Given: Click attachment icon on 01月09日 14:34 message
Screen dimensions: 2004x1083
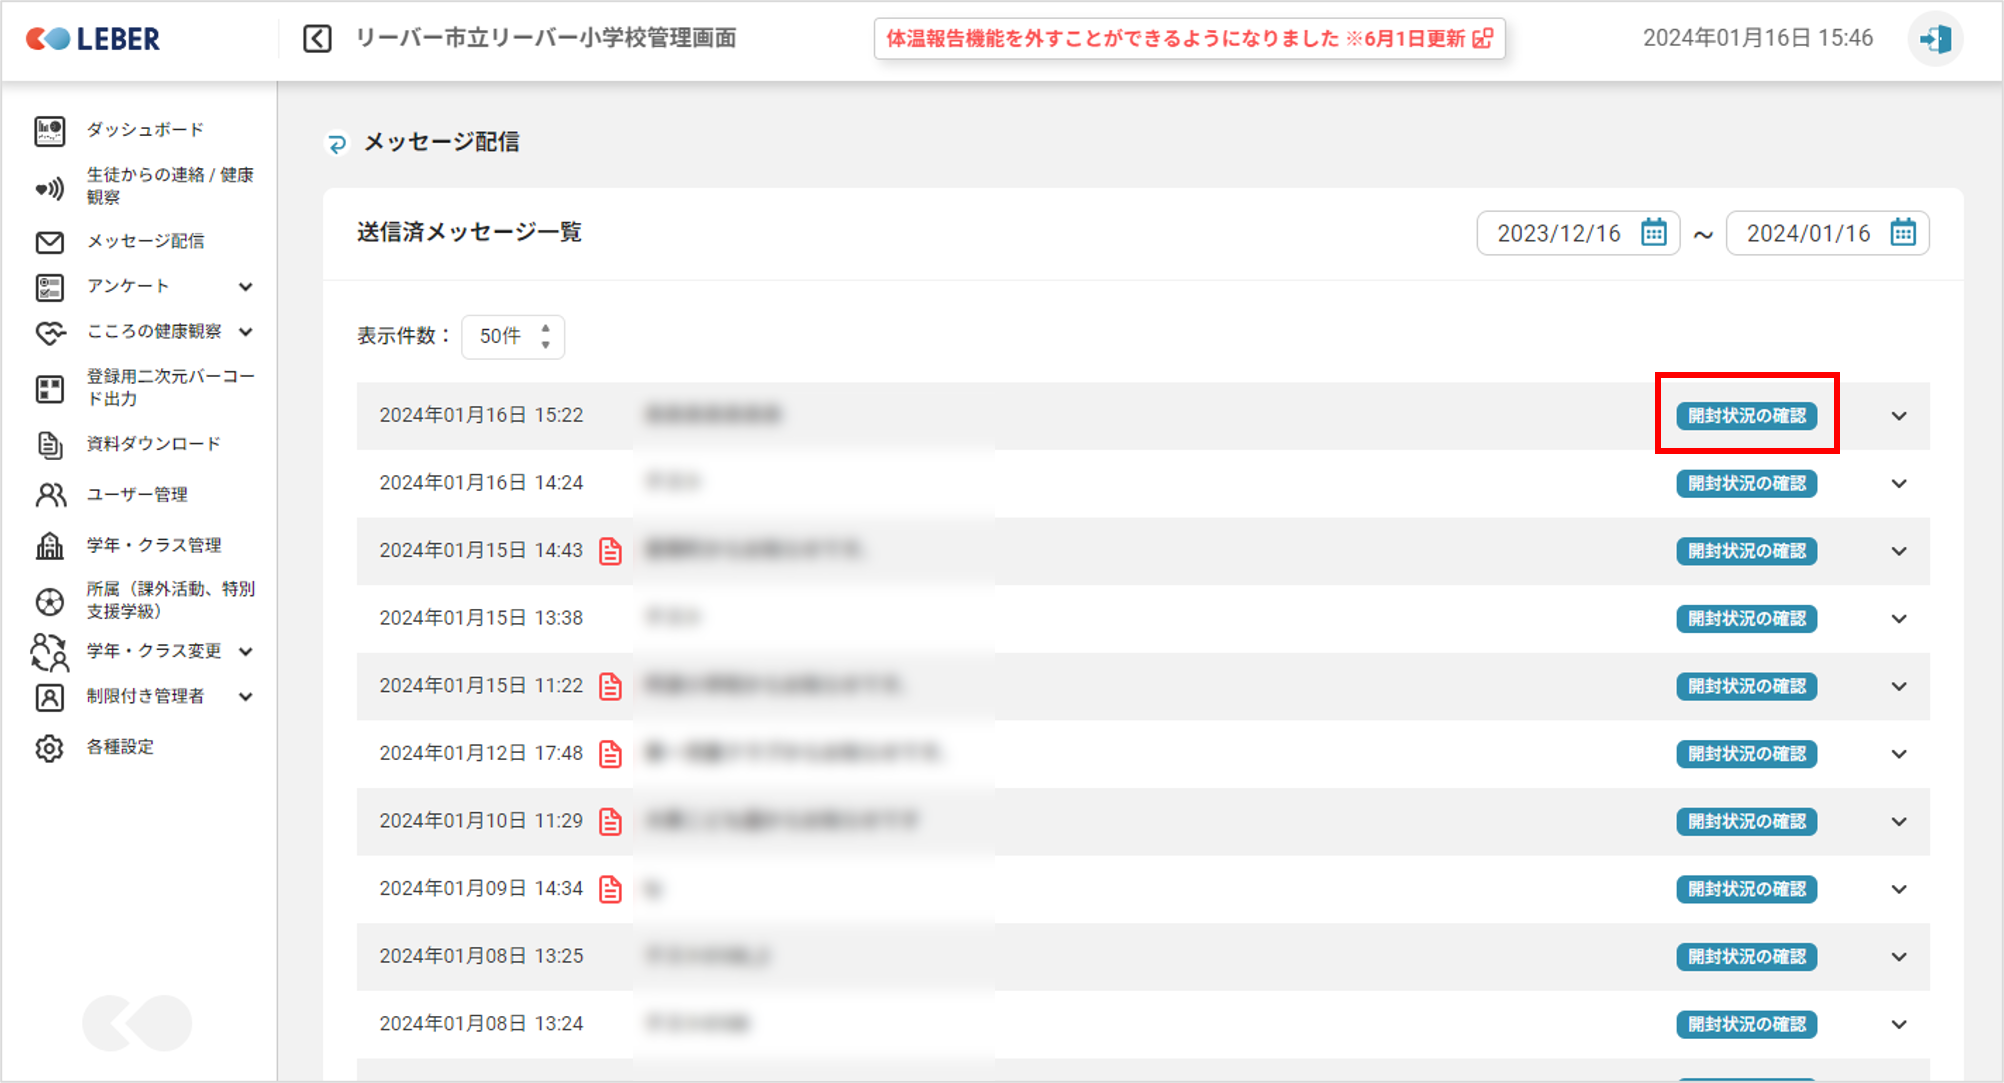Looking at the screenshot, I should pyautogui.click(x=610, y=889).
